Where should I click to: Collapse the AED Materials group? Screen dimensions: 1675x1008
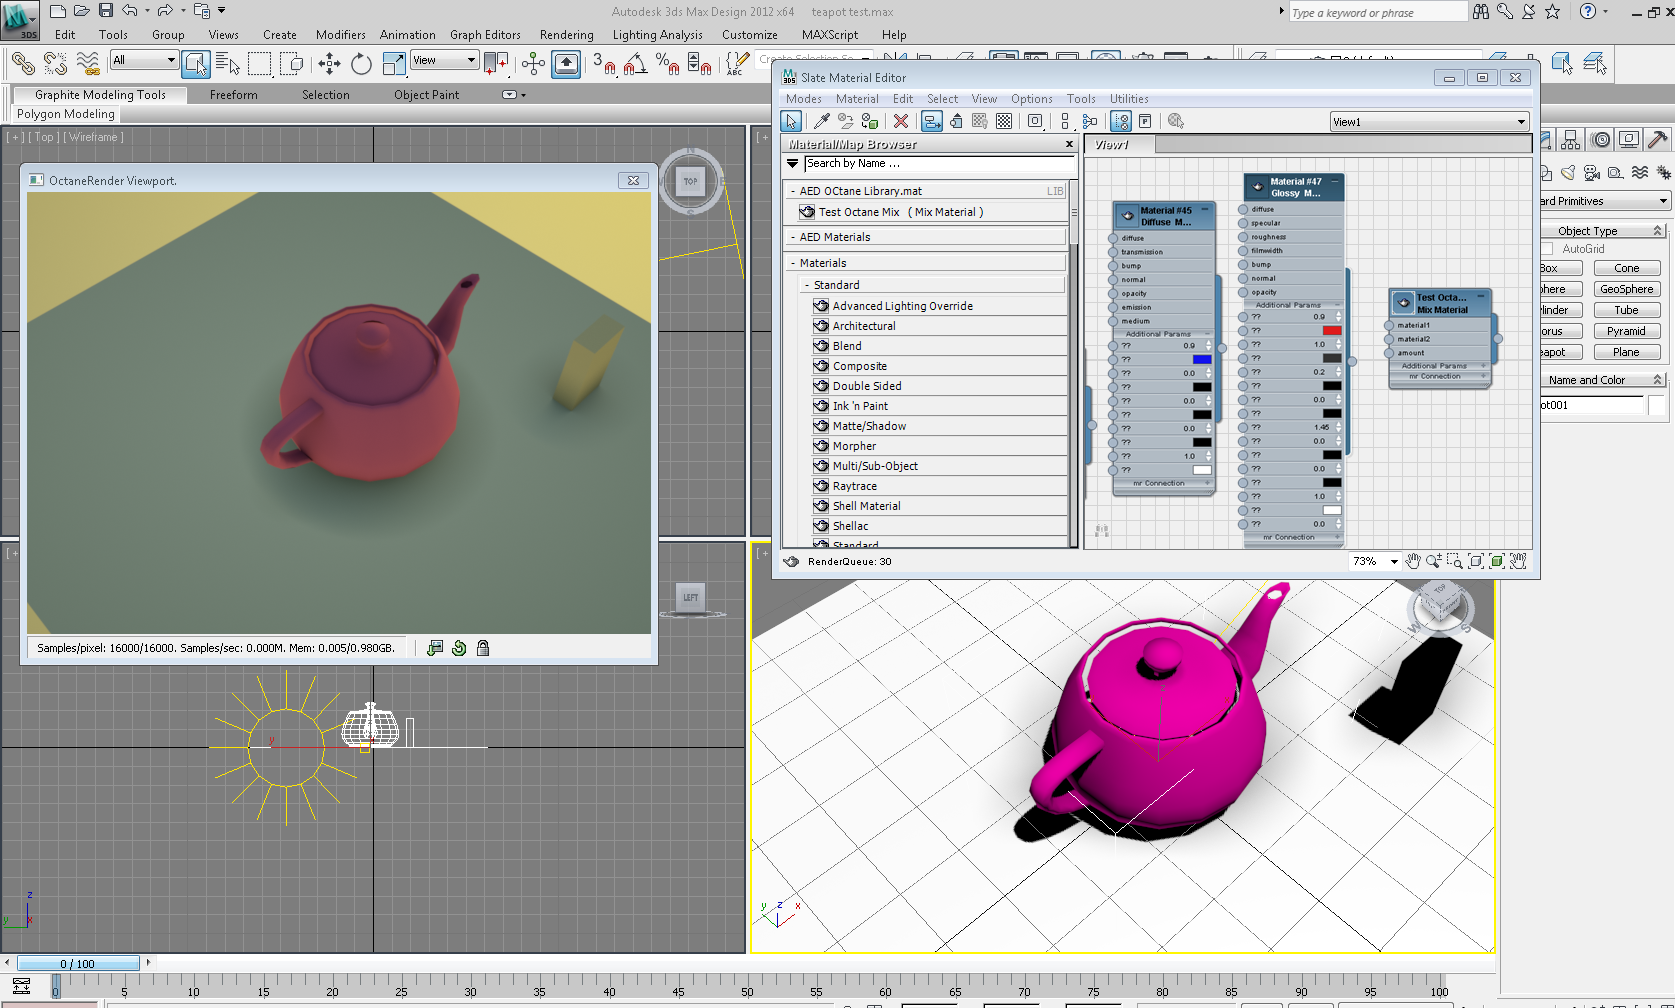click(793, 237)
